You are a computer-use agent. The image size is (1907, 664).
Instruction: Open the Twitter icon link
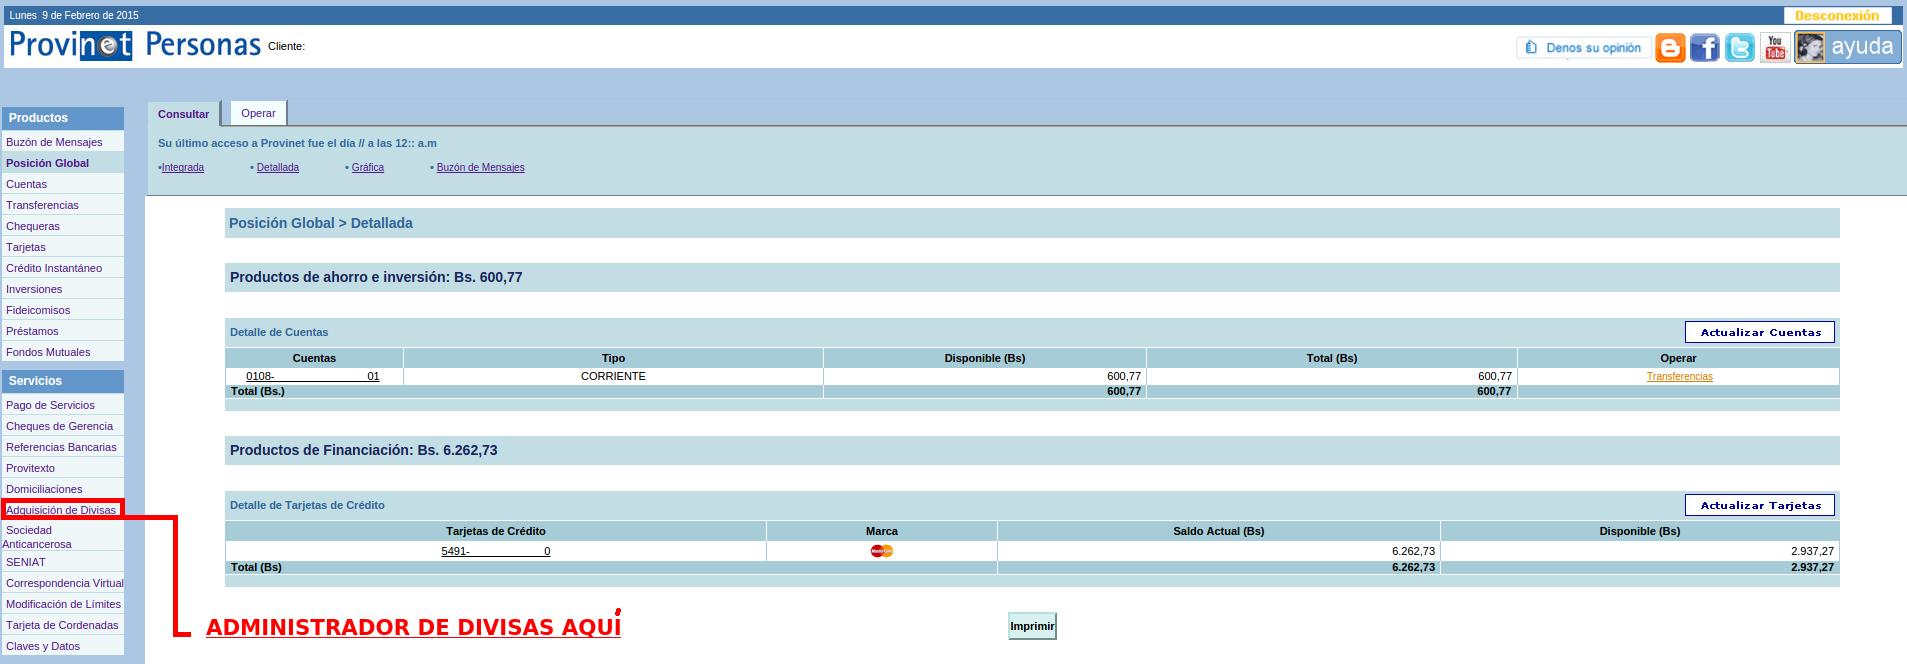[x=1740, y=48]
